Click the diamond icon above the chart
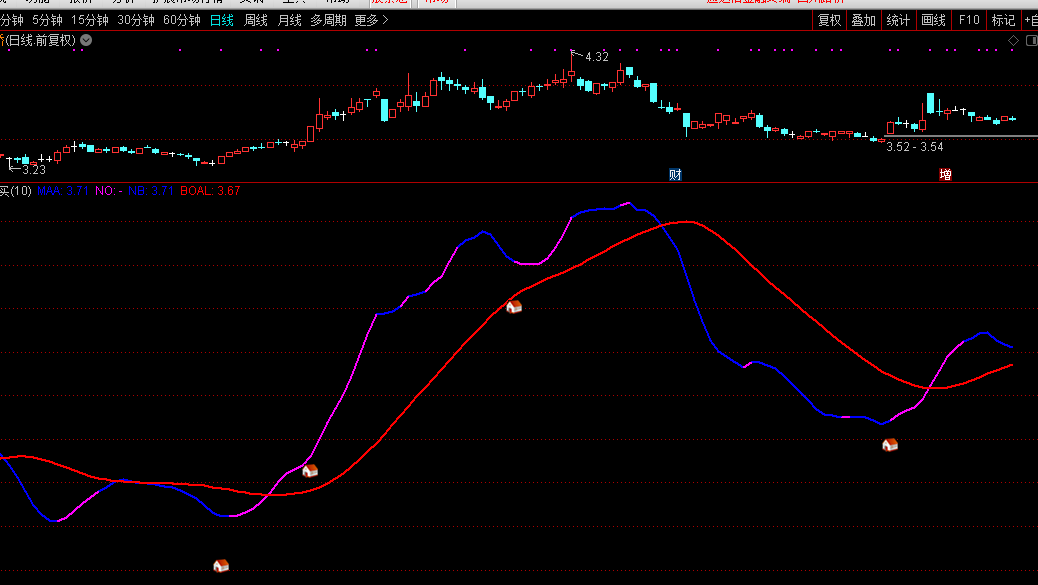 [x=1013, y=40]
